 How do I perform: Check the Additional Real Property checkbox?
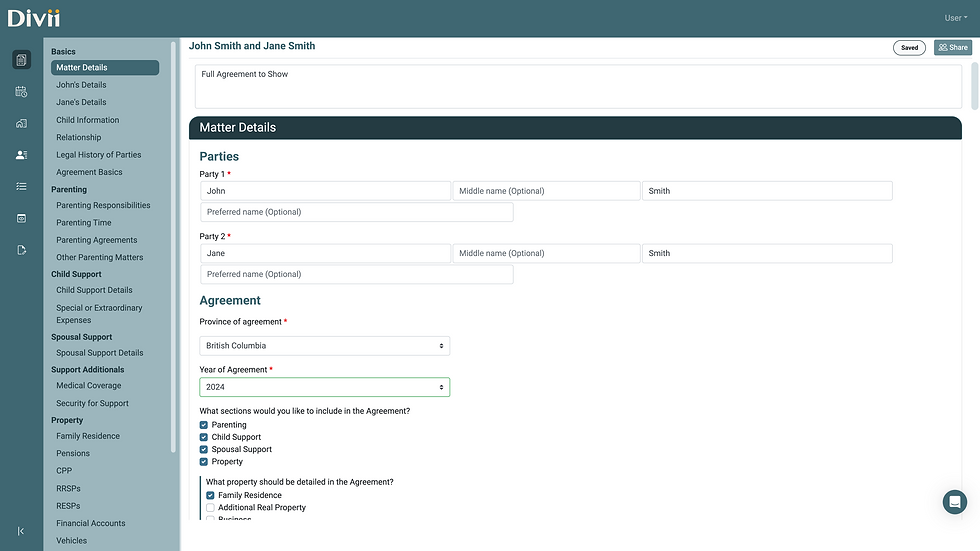click(x=210, y=508)
